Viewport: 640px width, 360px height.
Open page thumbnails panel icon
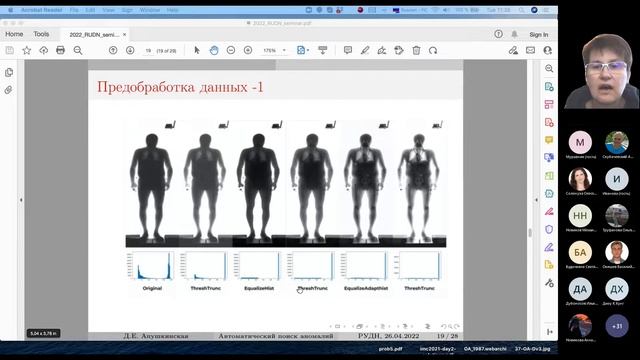point(9,72)
